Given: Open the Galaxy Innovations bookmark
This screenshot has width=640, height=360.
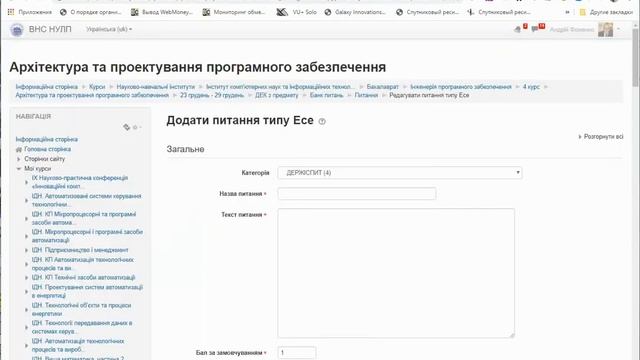Looking at the screenshot, I should click(355, 12).
